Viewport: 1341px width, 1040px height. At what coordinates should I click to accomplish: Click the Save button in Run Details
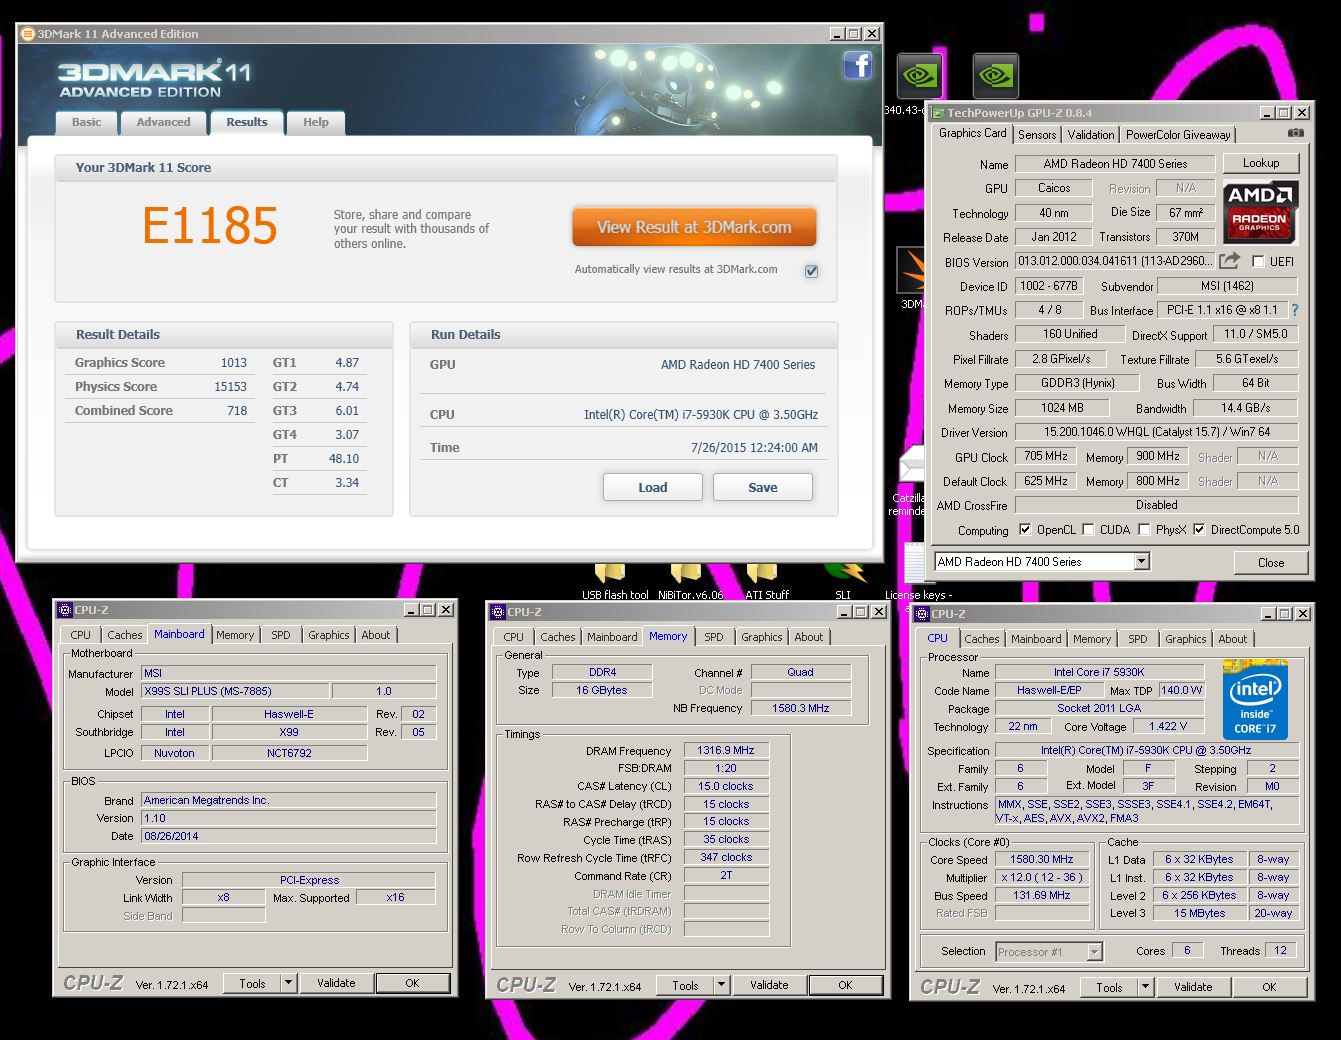[x=763, y=487]
